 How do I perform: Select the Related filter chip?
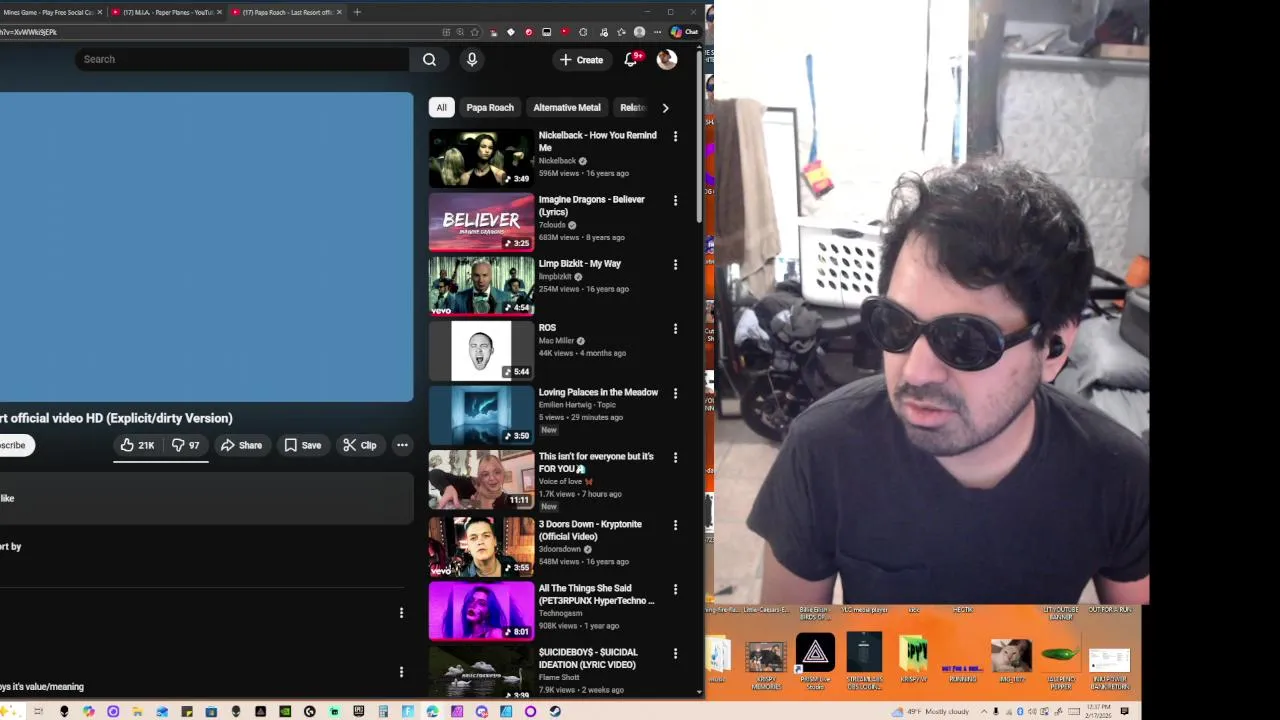[x=632, y=107]
